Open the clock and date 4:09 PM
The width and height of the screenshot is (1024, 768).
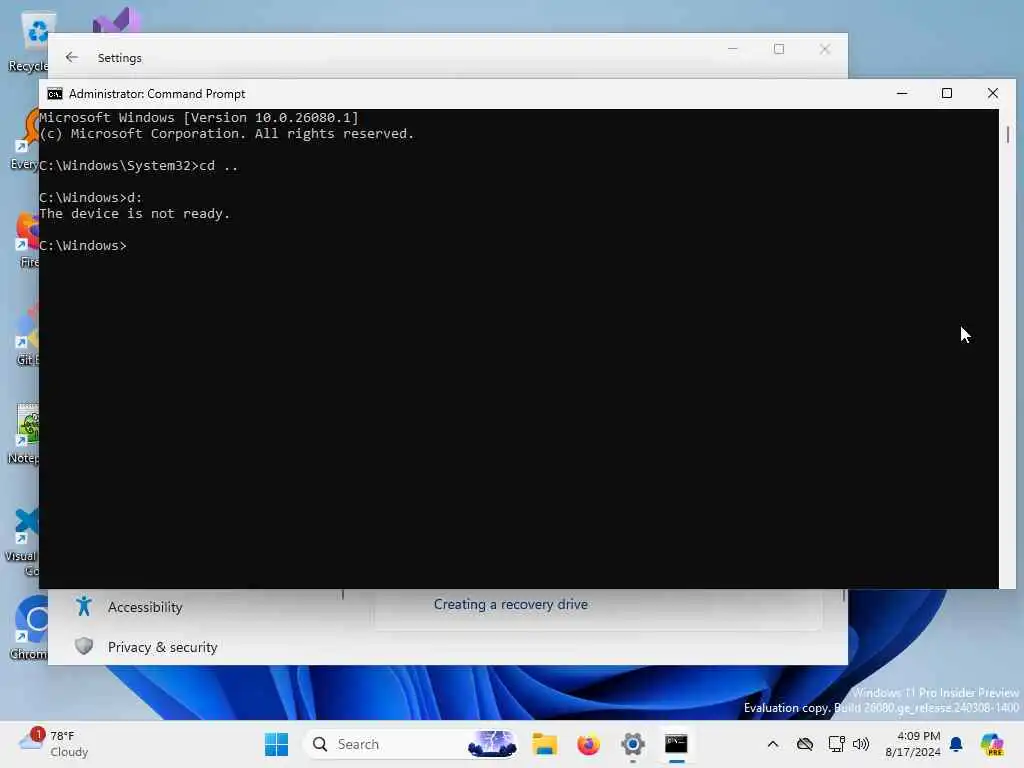(x=912, y=744)
